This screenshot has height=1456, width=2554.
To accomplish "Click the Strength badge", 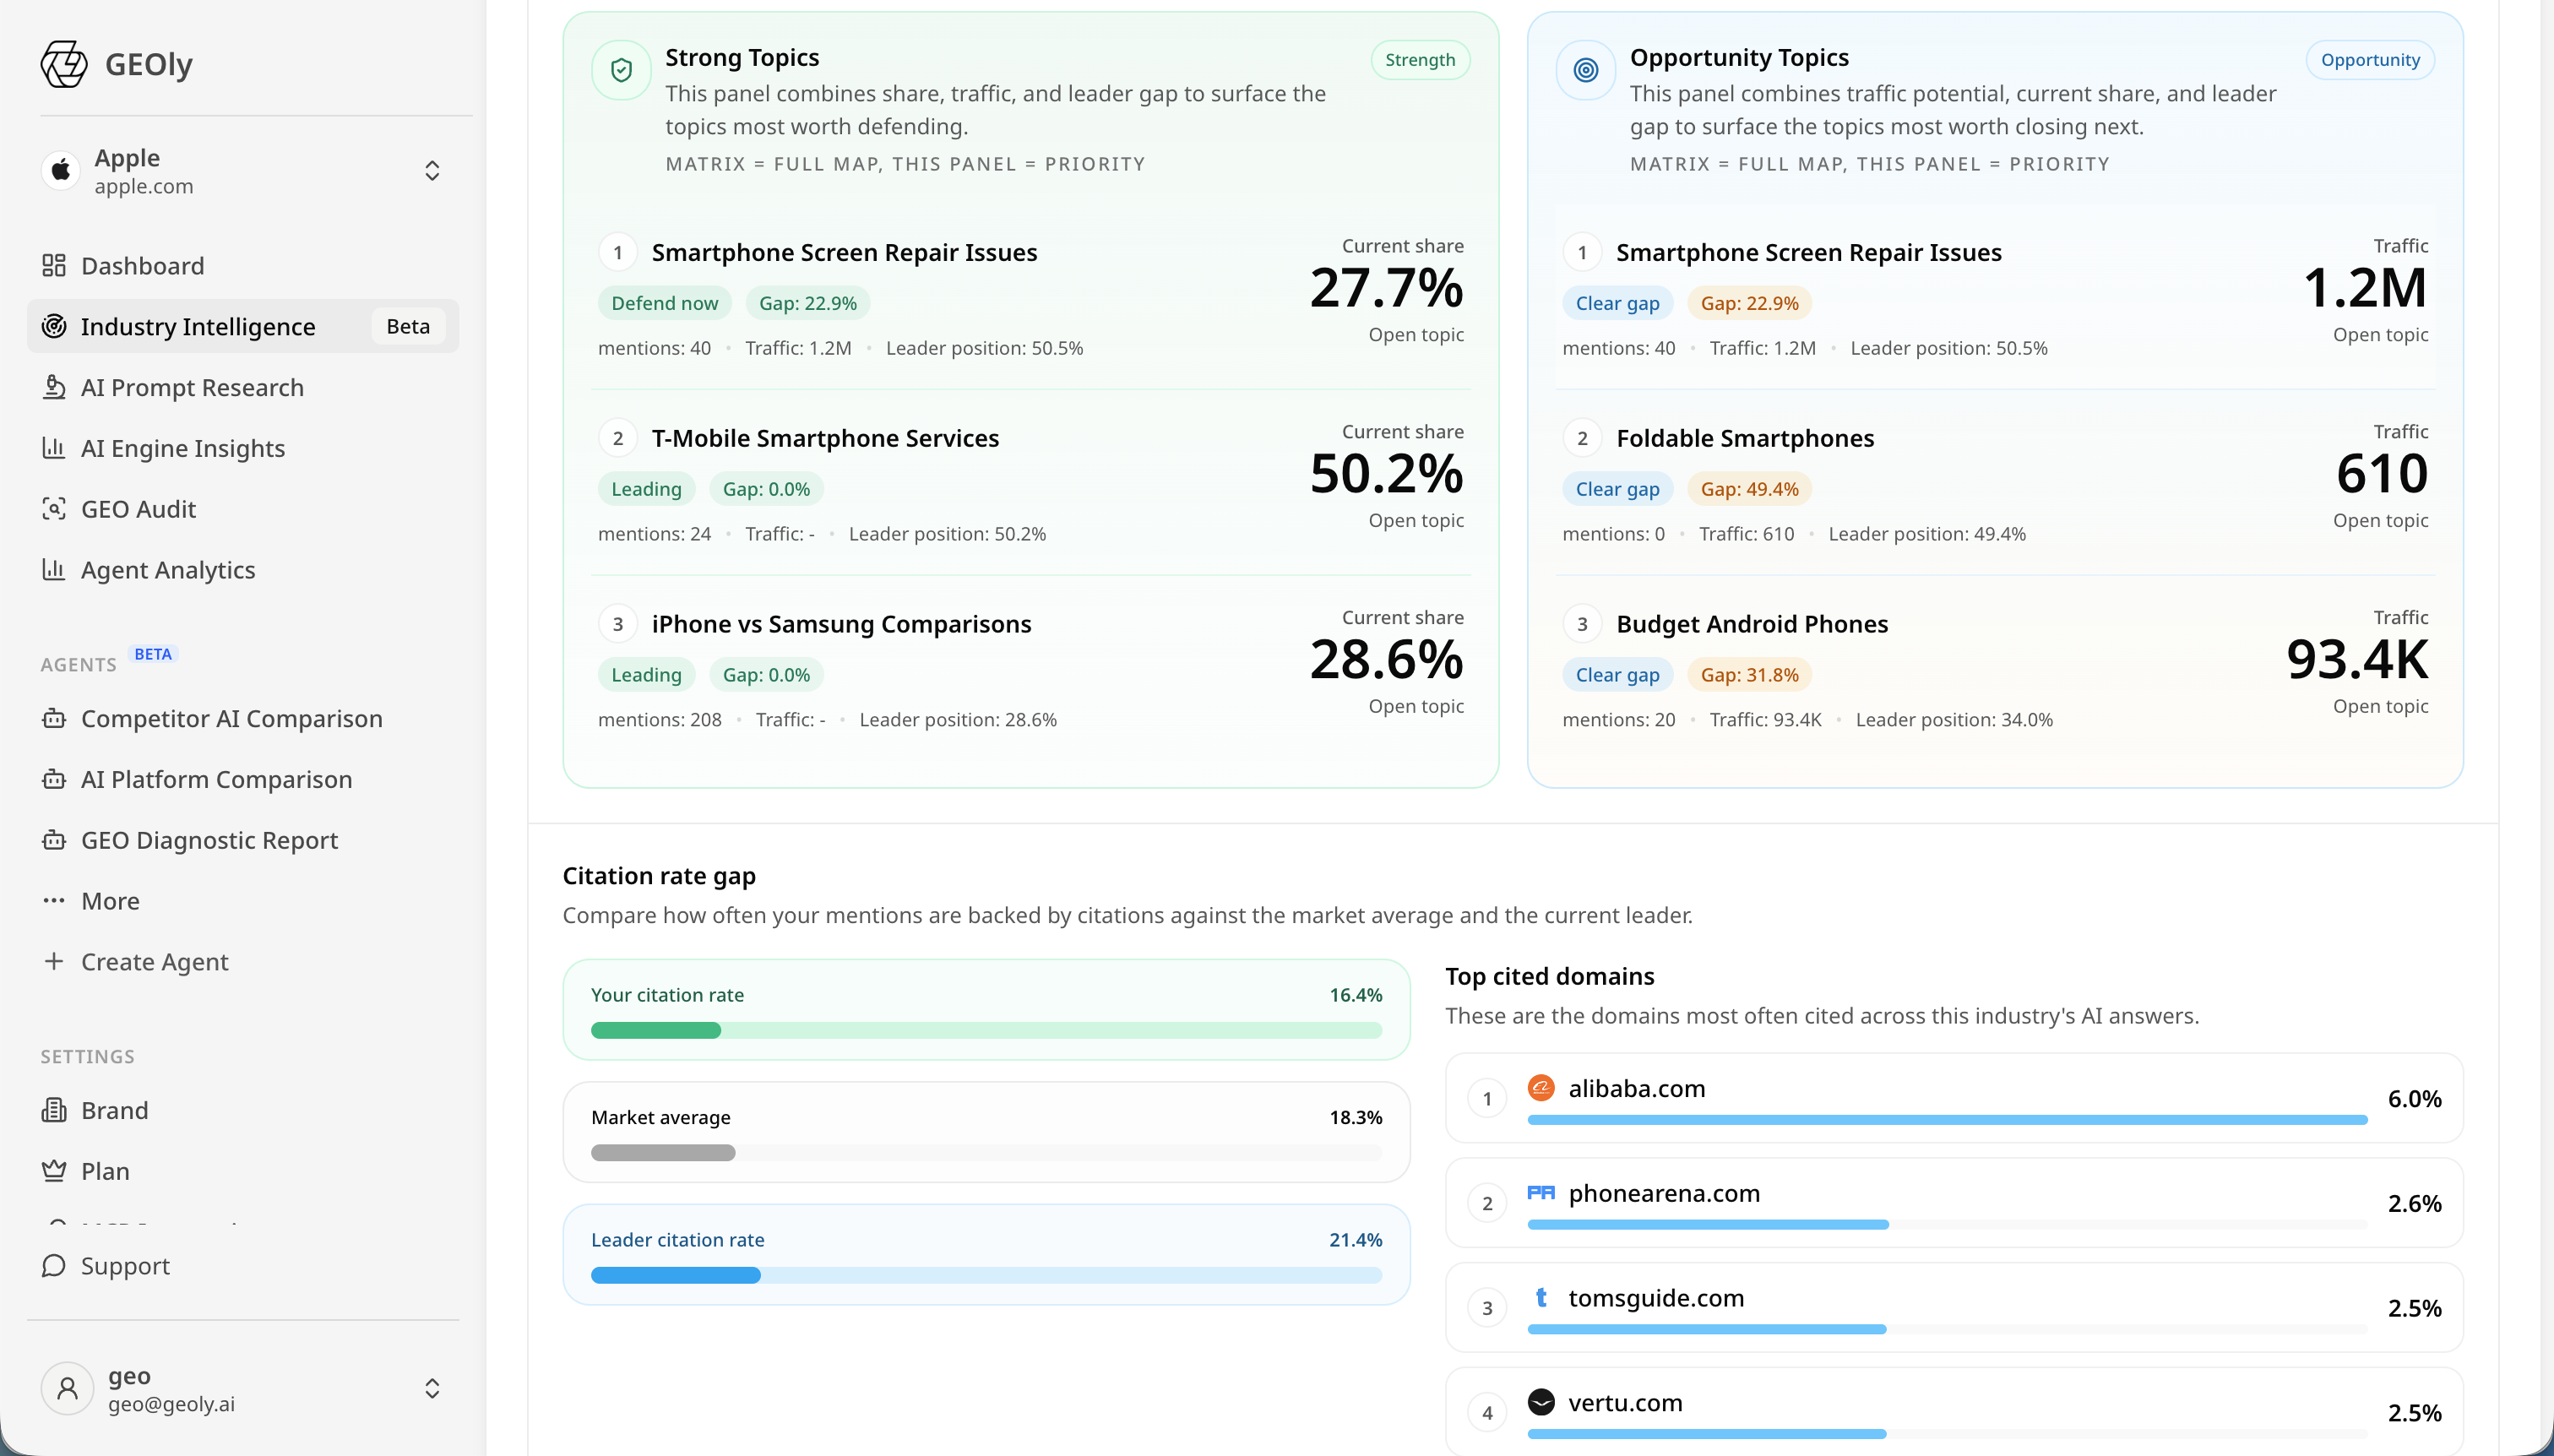I will (x=1420, y=60).
